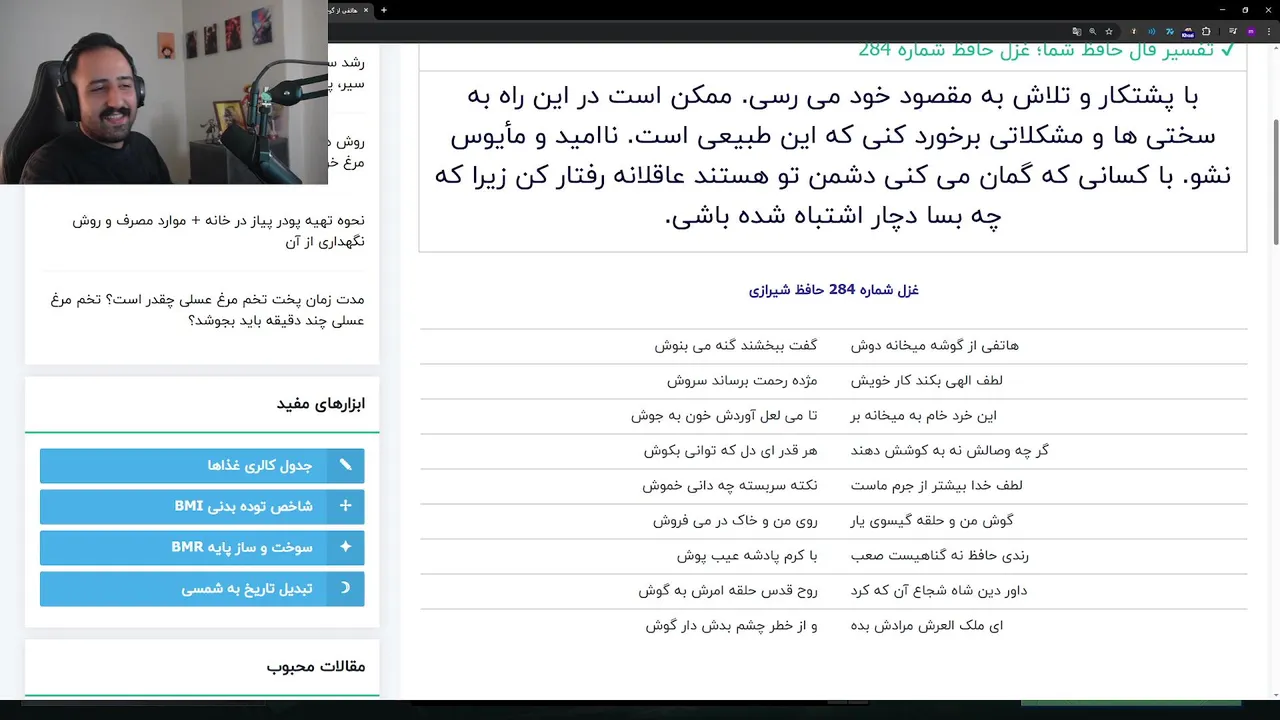Click the blue sound-wave extension icon

pyautogui.click(x=1151, y=32)
